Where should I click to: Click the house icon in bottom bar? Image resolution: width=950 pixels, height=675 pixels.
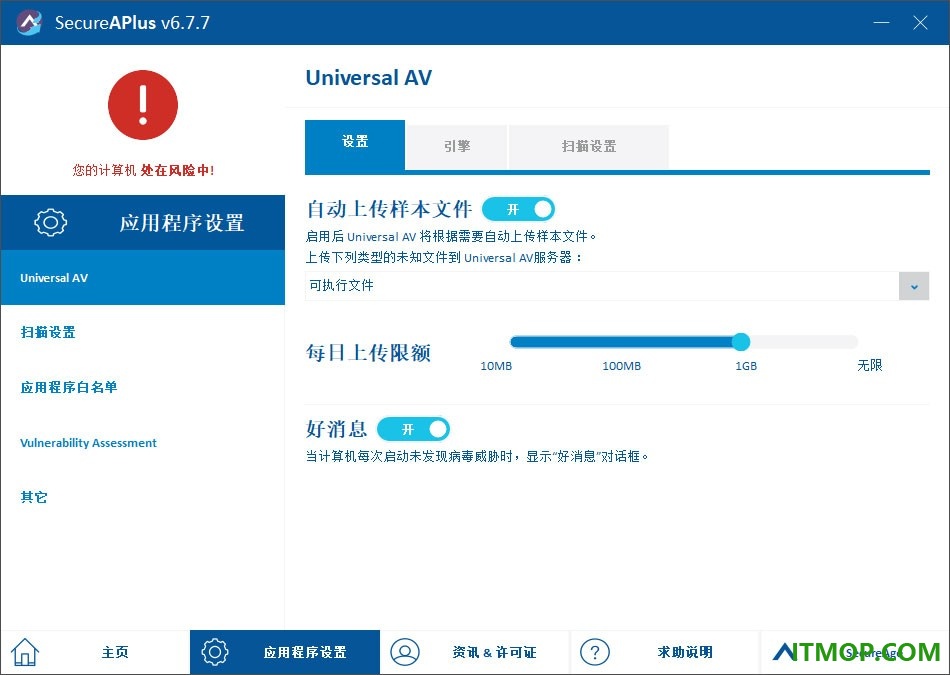pos(25,652)
